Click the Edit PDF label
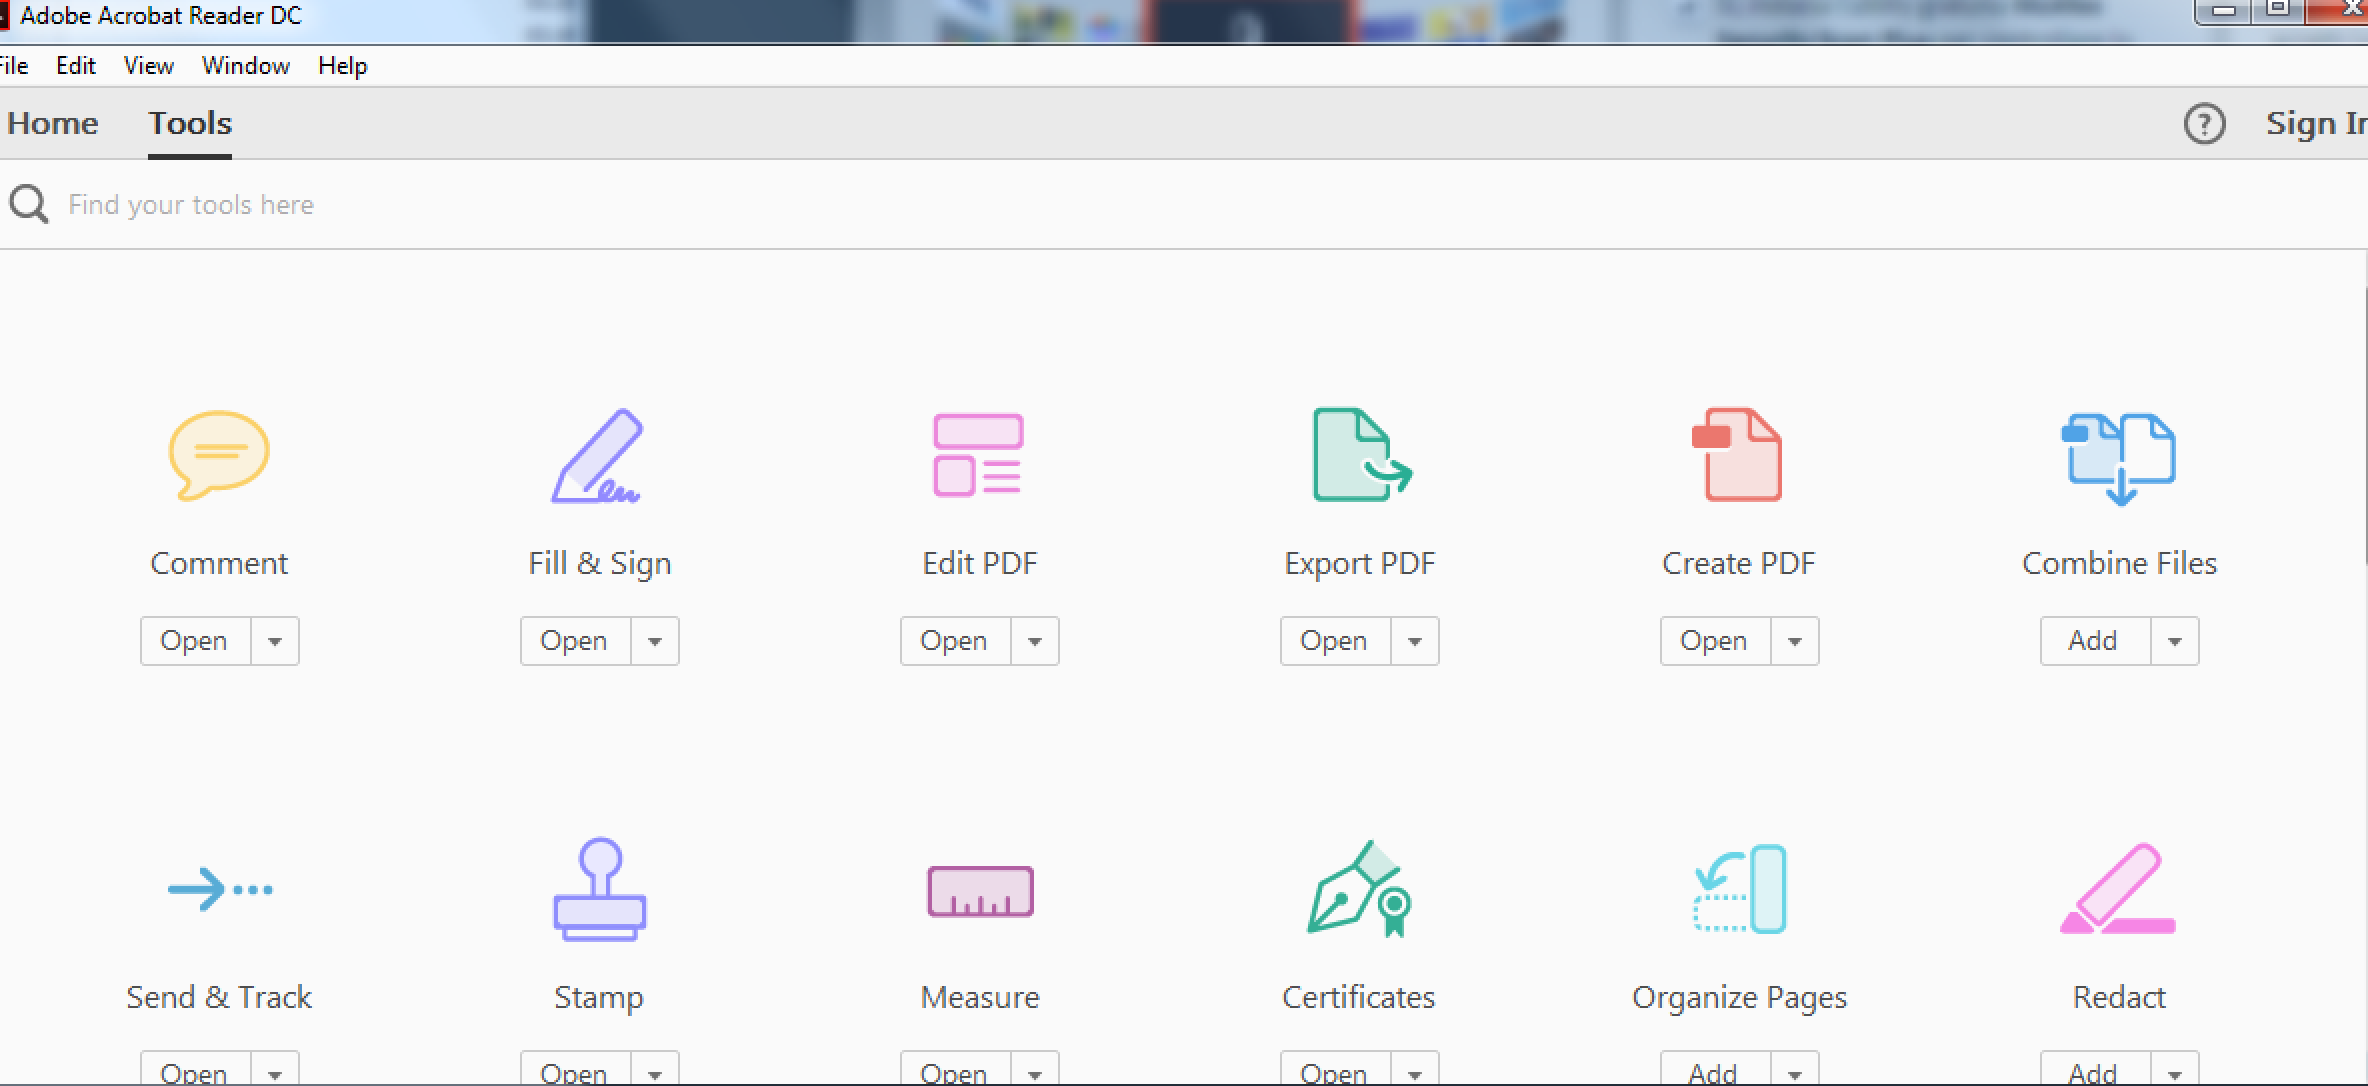Viewport: 2368px width, 1086px height. coord(980,563)
